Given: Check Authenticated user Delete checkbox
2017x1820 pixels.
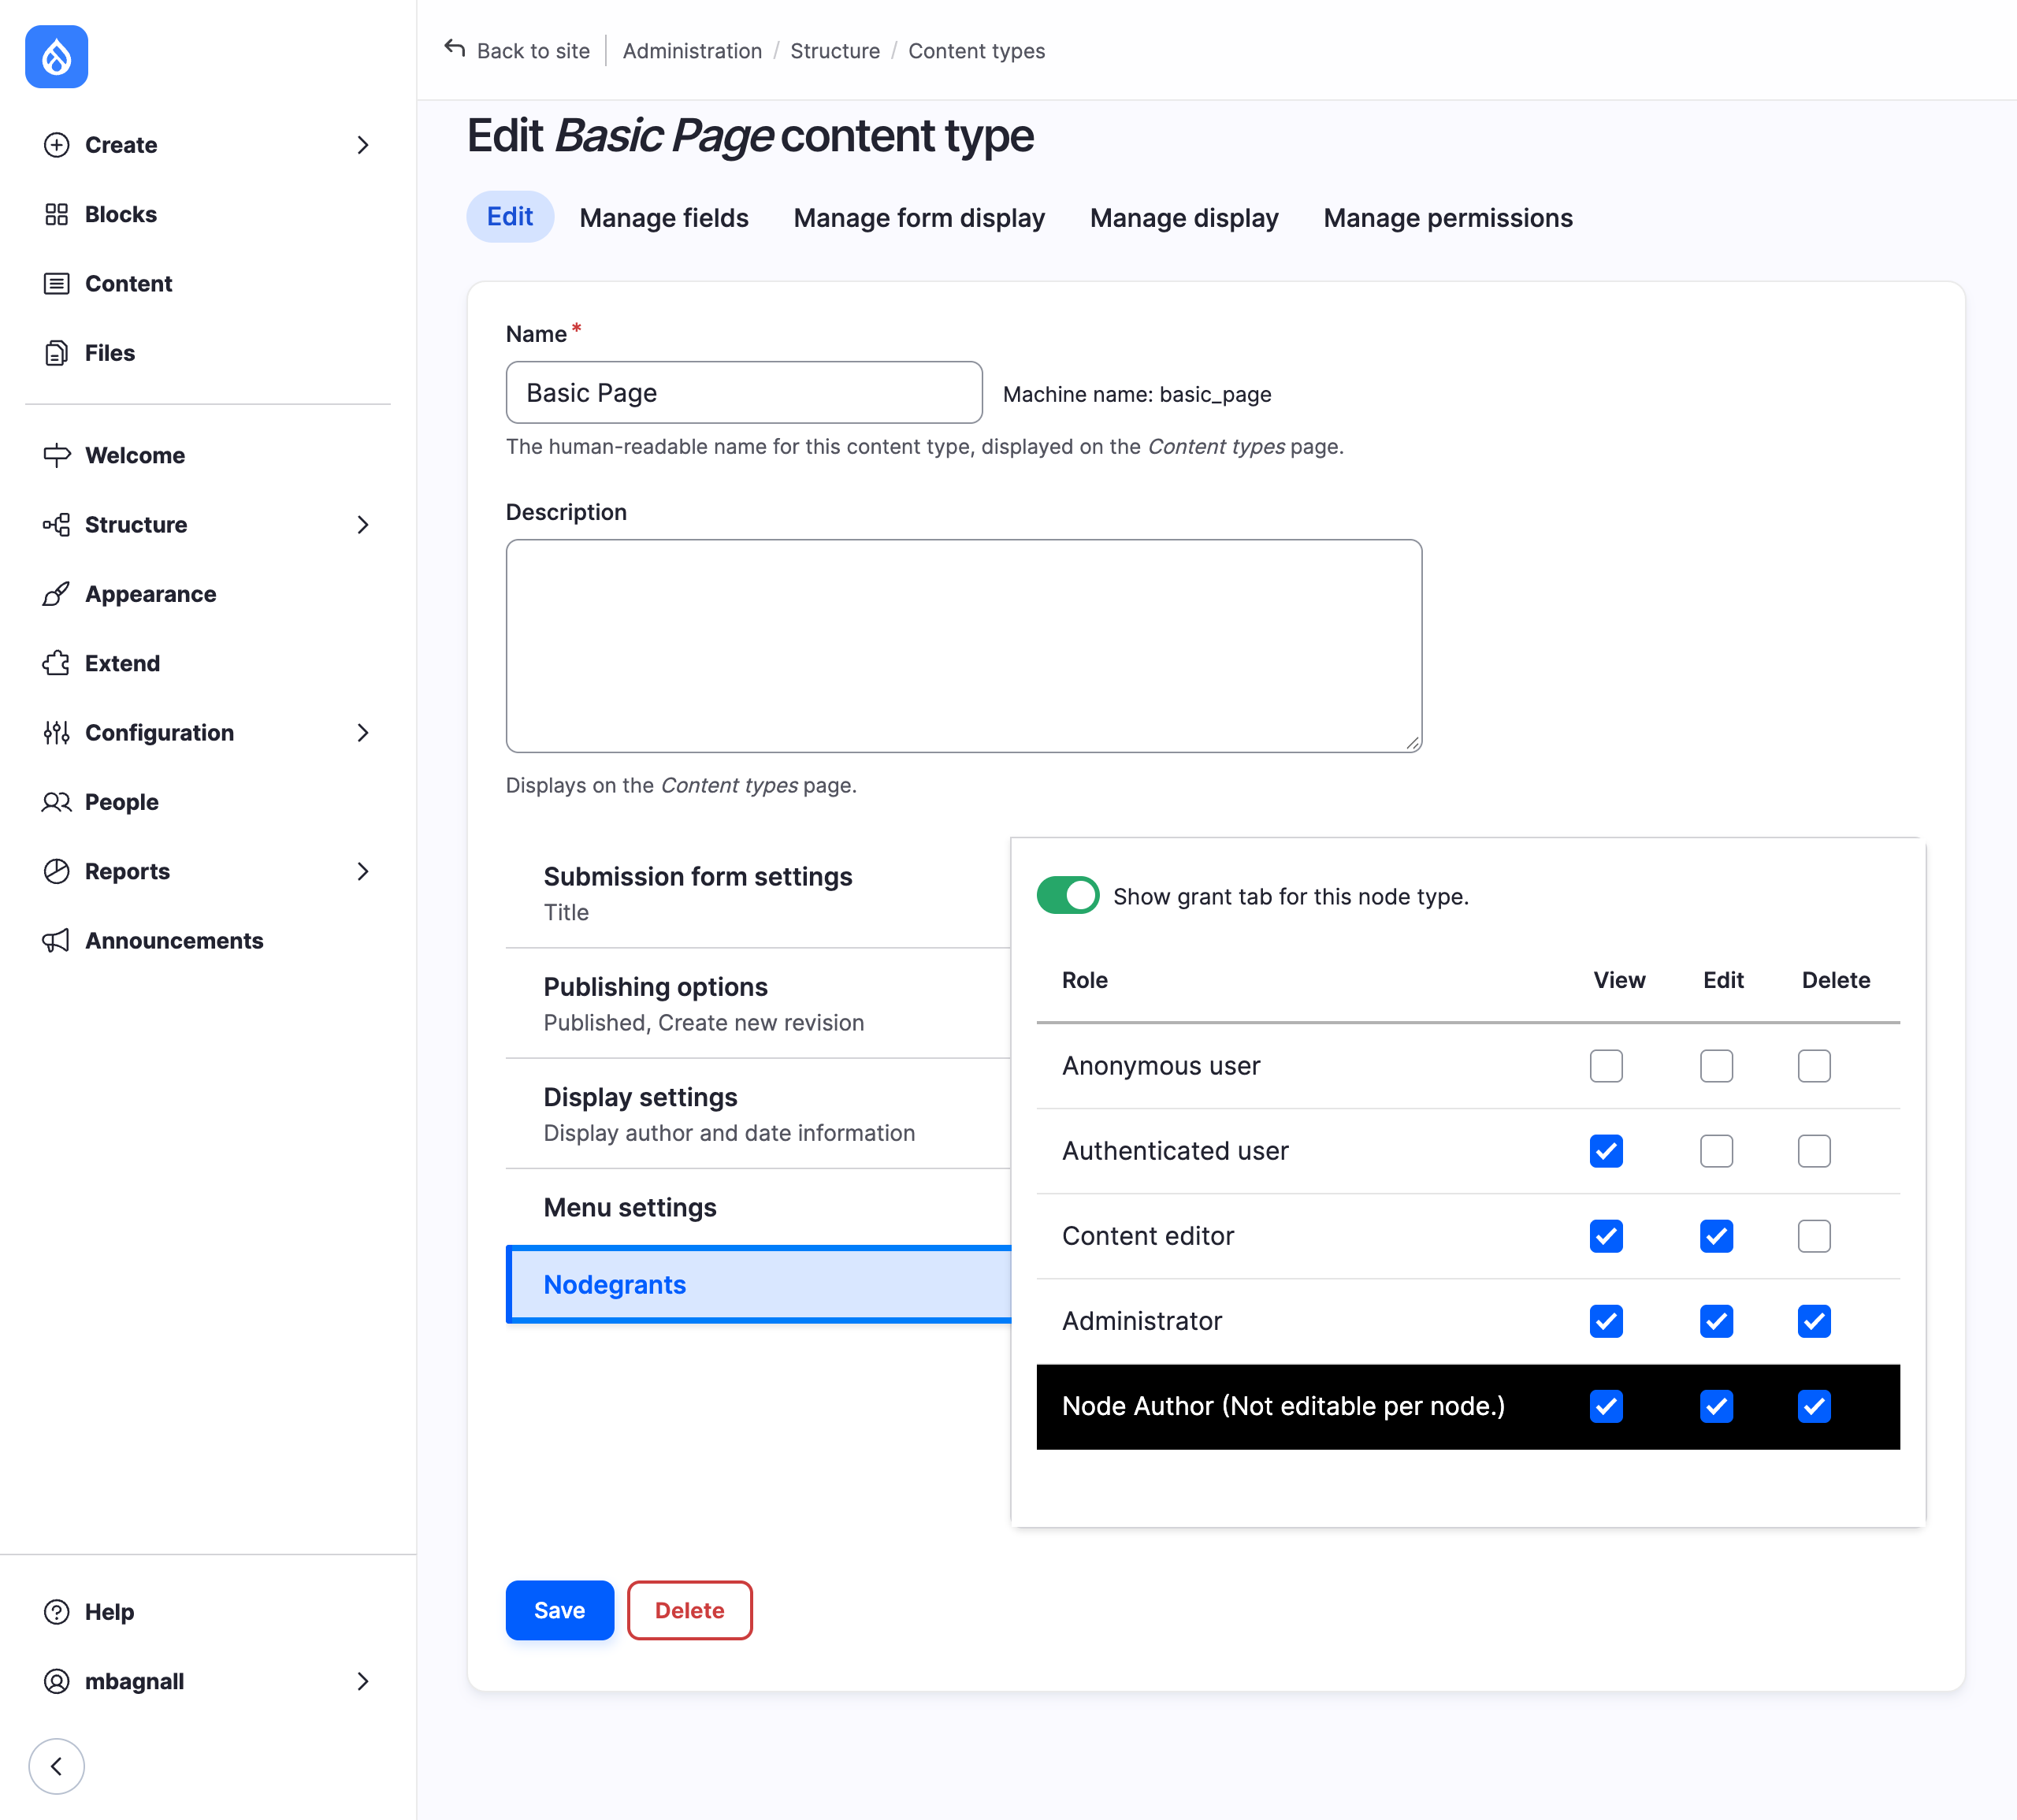Looking at the screenshot, I should point(1814,1151).
